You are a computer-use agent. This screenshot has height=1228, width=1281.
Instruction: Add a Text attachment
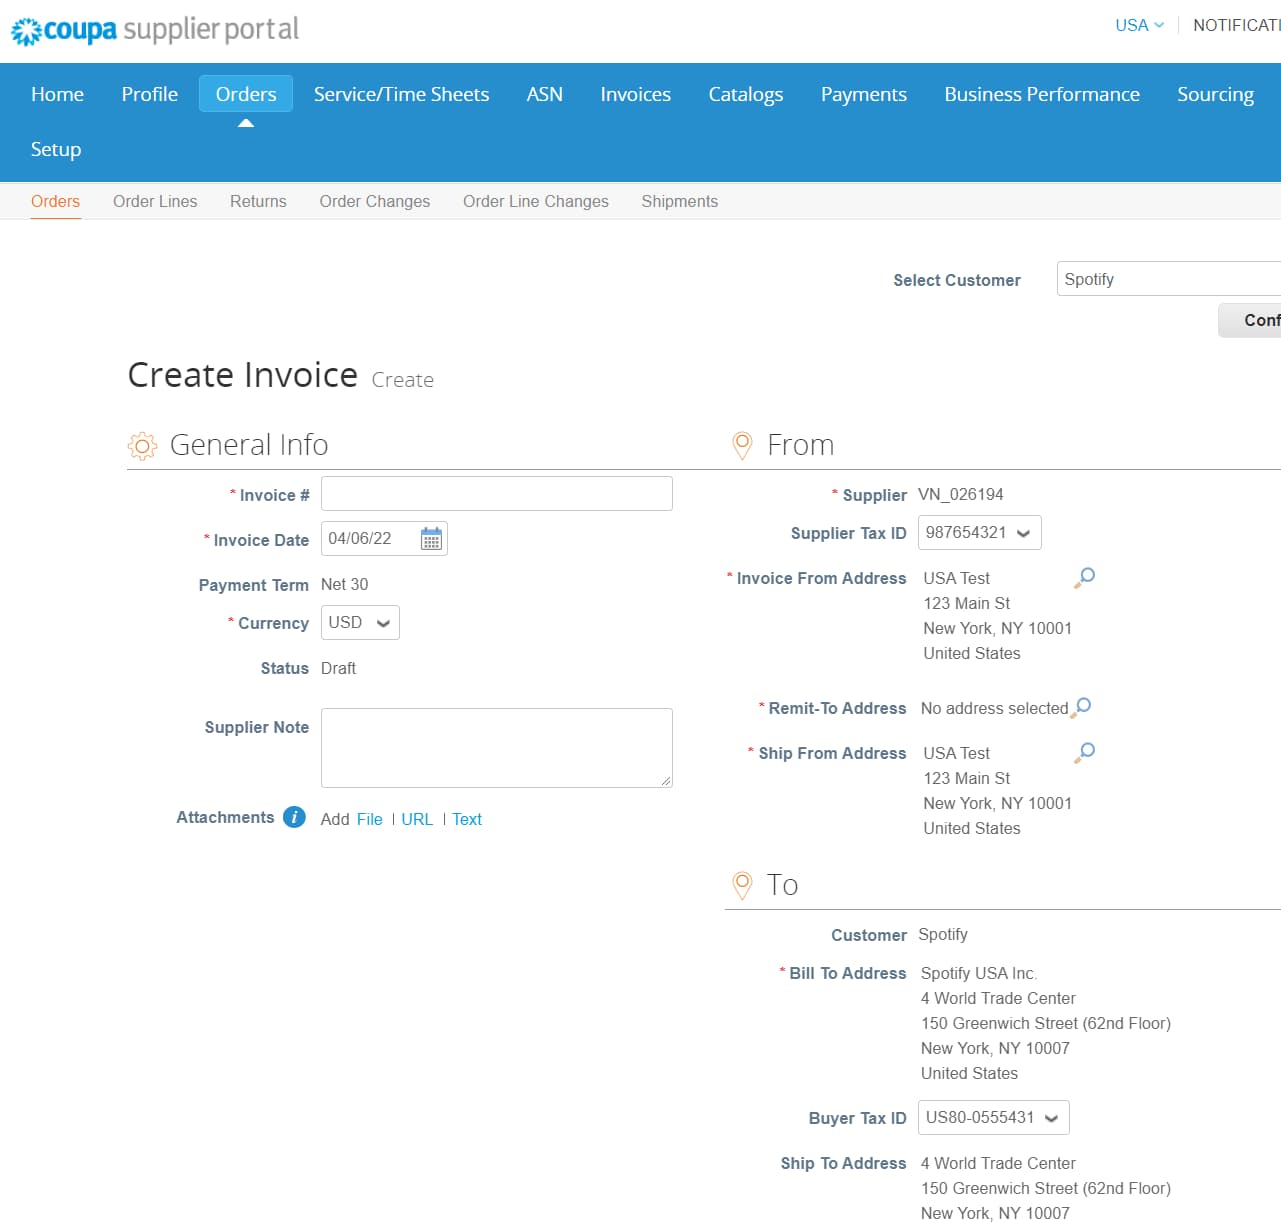click(x=466, y=819)
